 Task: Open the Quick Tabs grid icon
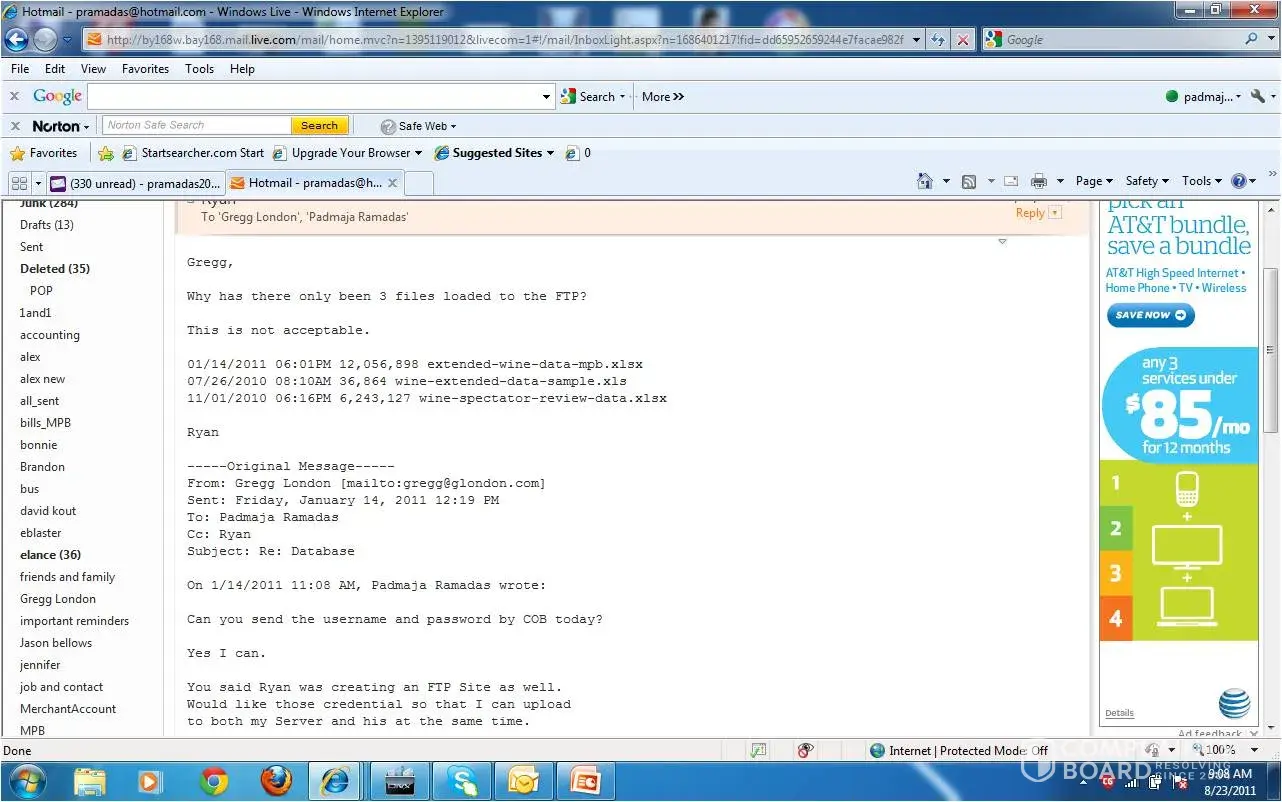coord(18,183)
